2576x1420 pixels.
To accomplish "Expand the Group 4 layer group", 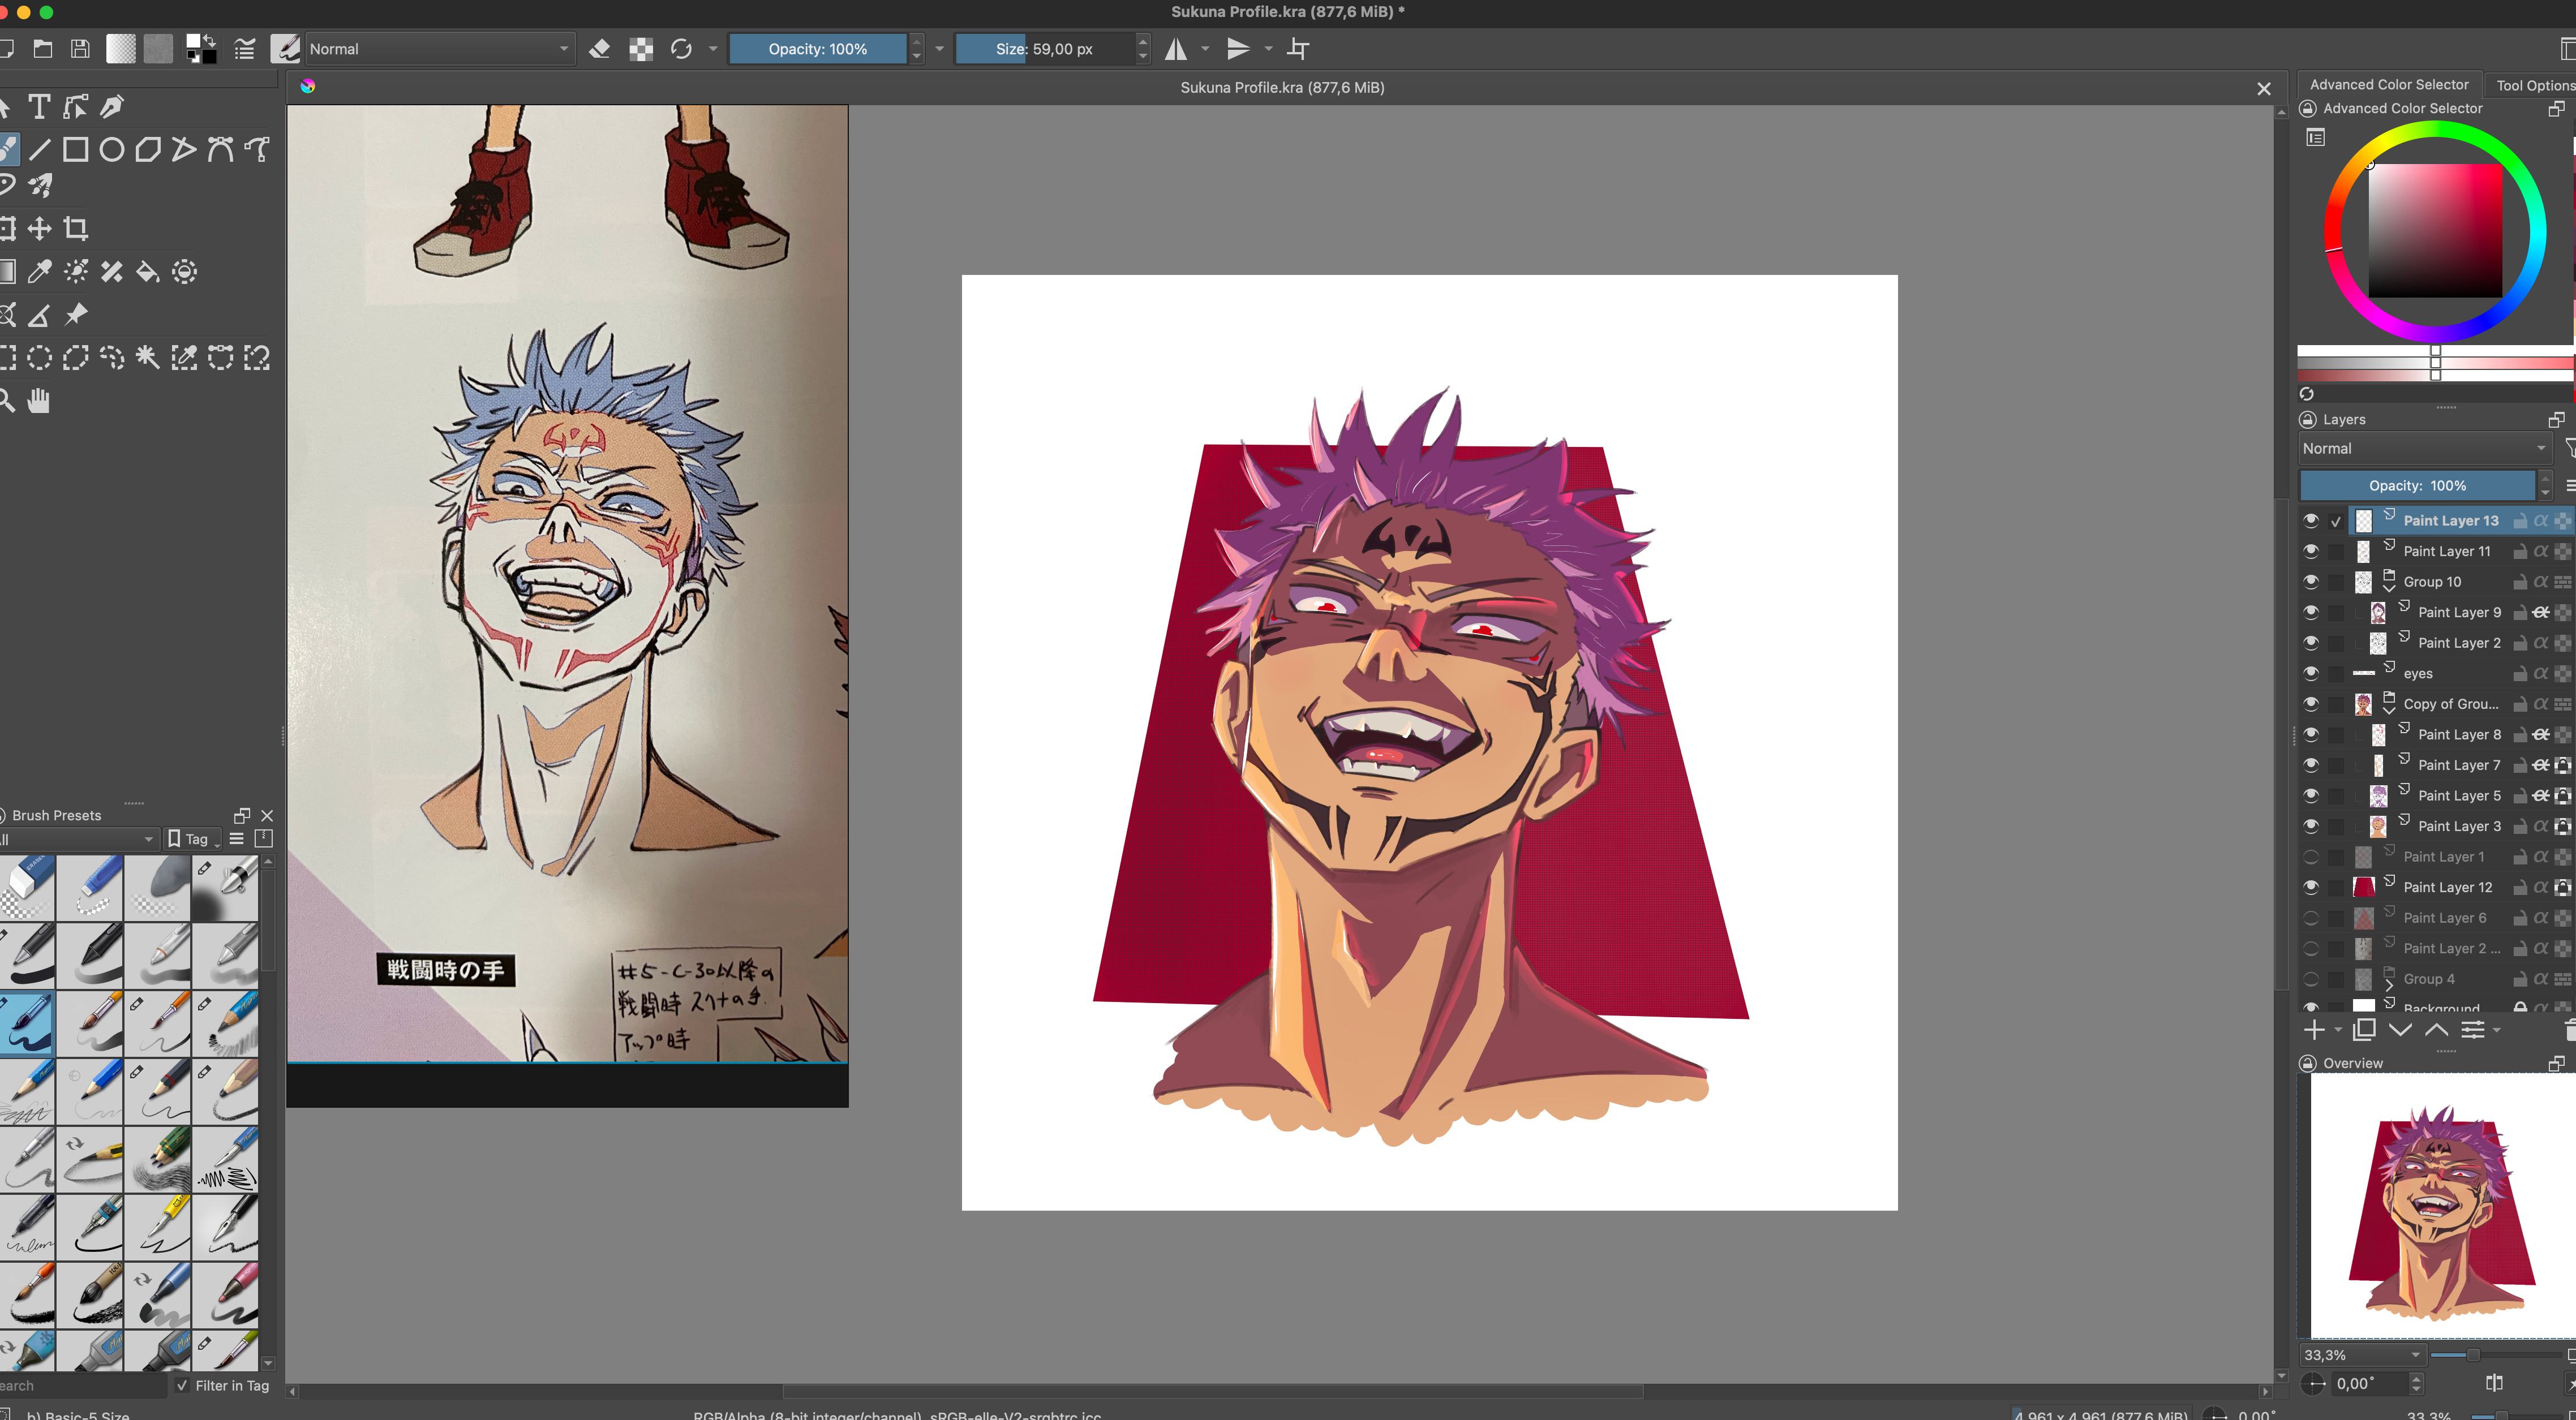I will (2389, 986).
